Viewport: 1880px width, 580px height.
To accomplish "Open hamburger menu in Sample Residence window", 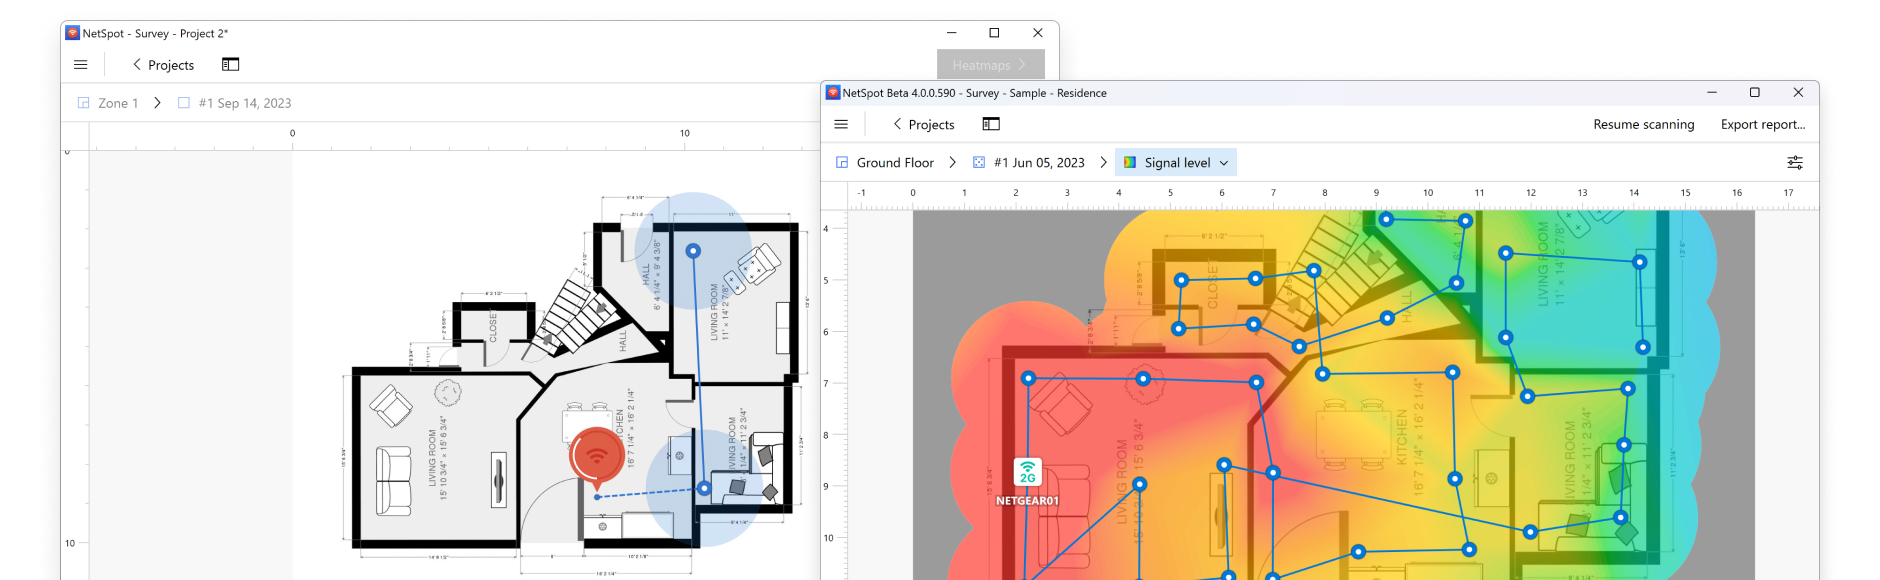I will pyautogui.click(x=841, y=125).
